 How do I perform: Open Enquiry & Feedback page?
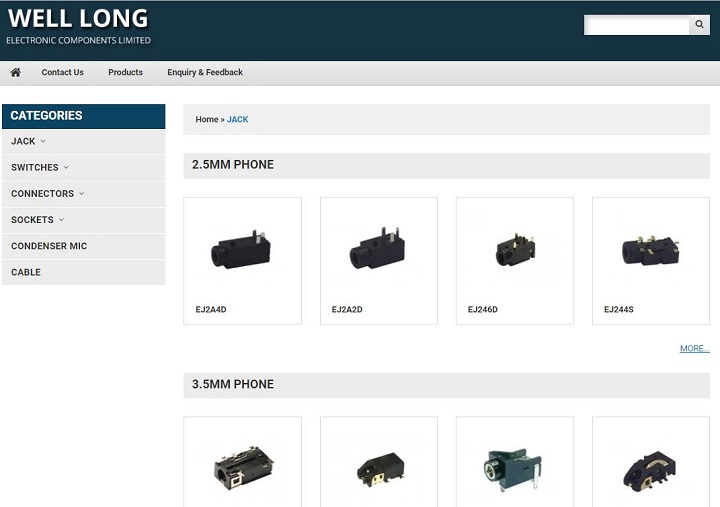click(205, 73)
